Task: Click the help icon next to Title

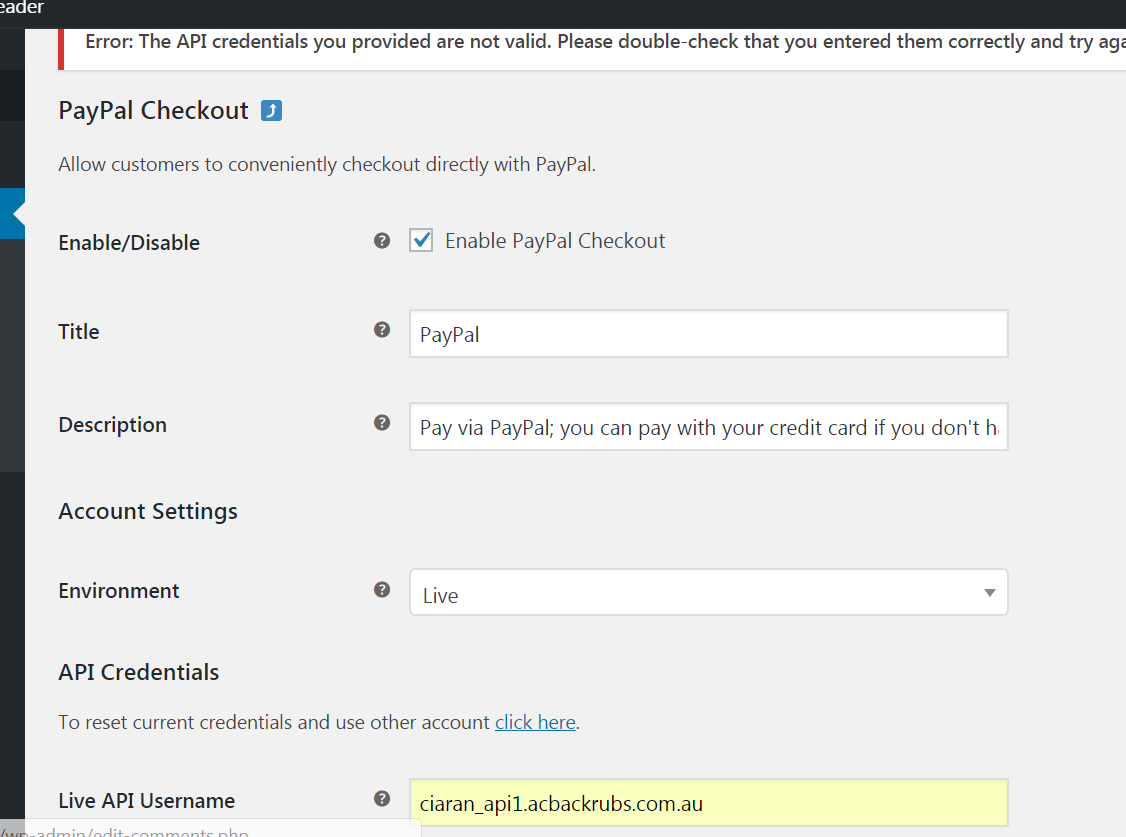Action: pyautogui.click(x=382, y=330)
